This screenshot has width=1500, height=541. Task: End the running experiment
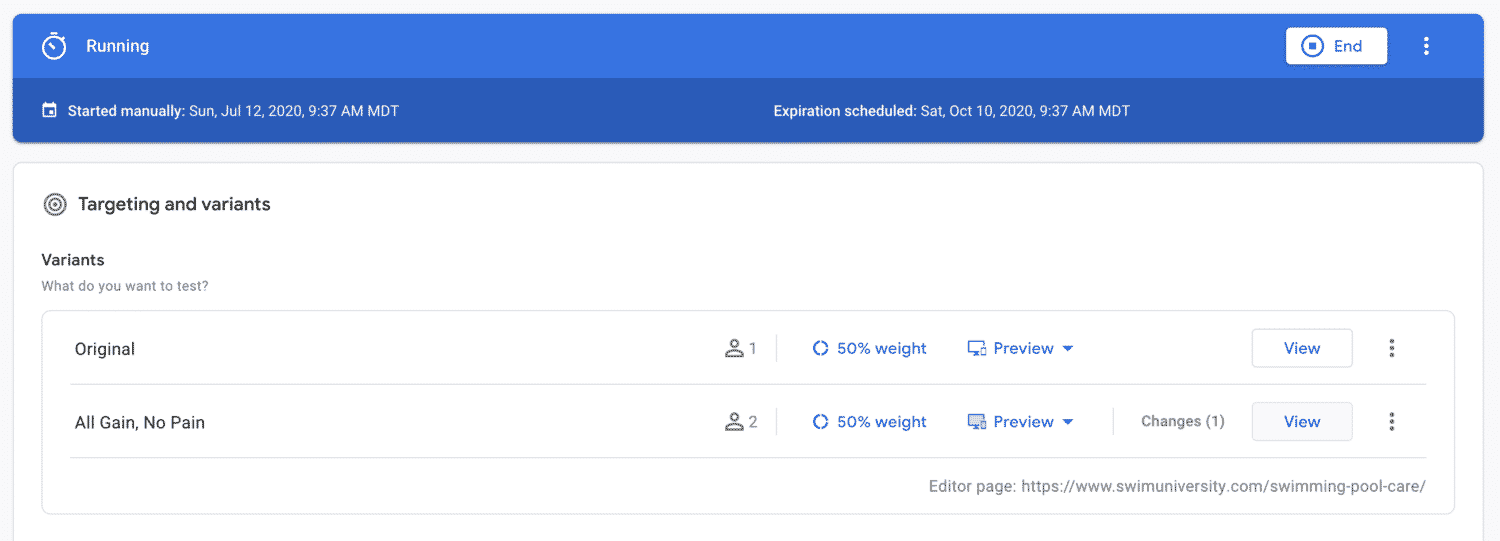[x=1336, y=46]
